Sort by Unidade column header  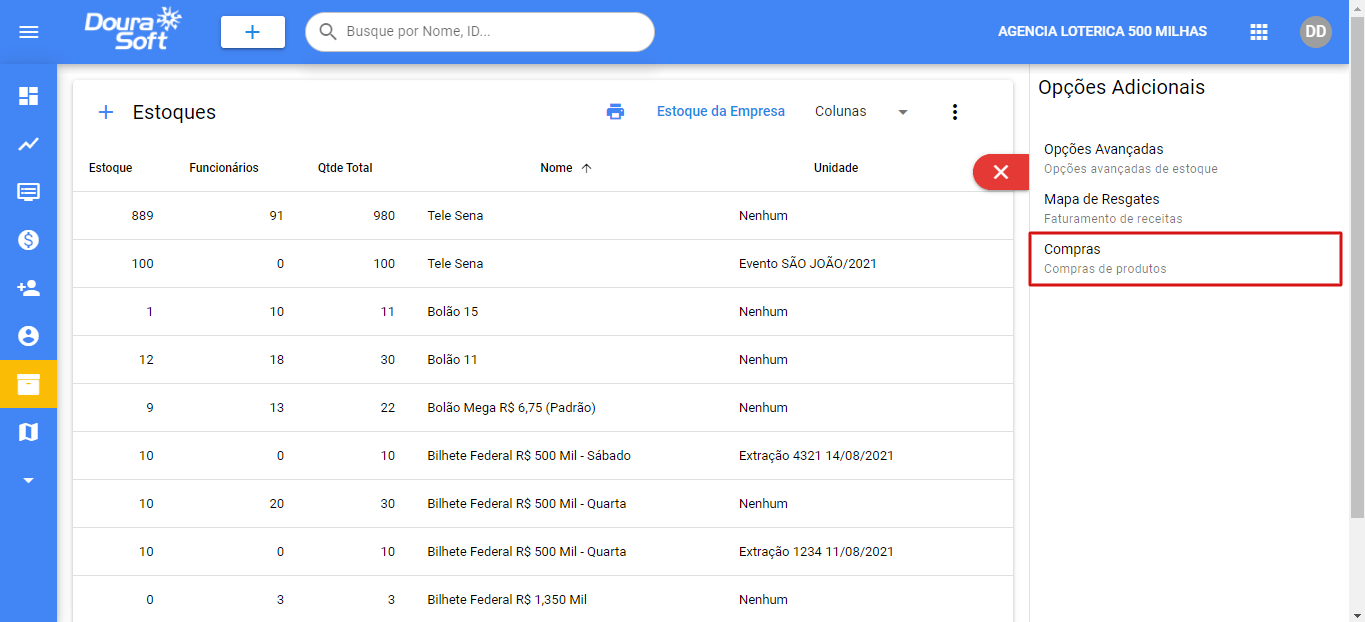tap(836, 168)
